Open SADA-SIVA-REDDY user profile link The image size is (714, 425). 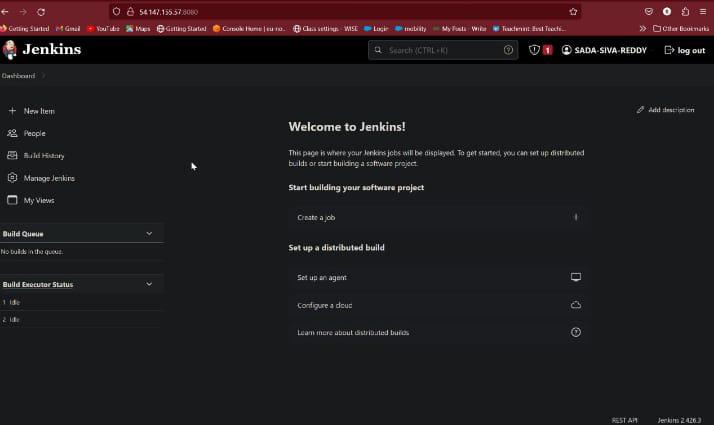(x=611, y=50)
